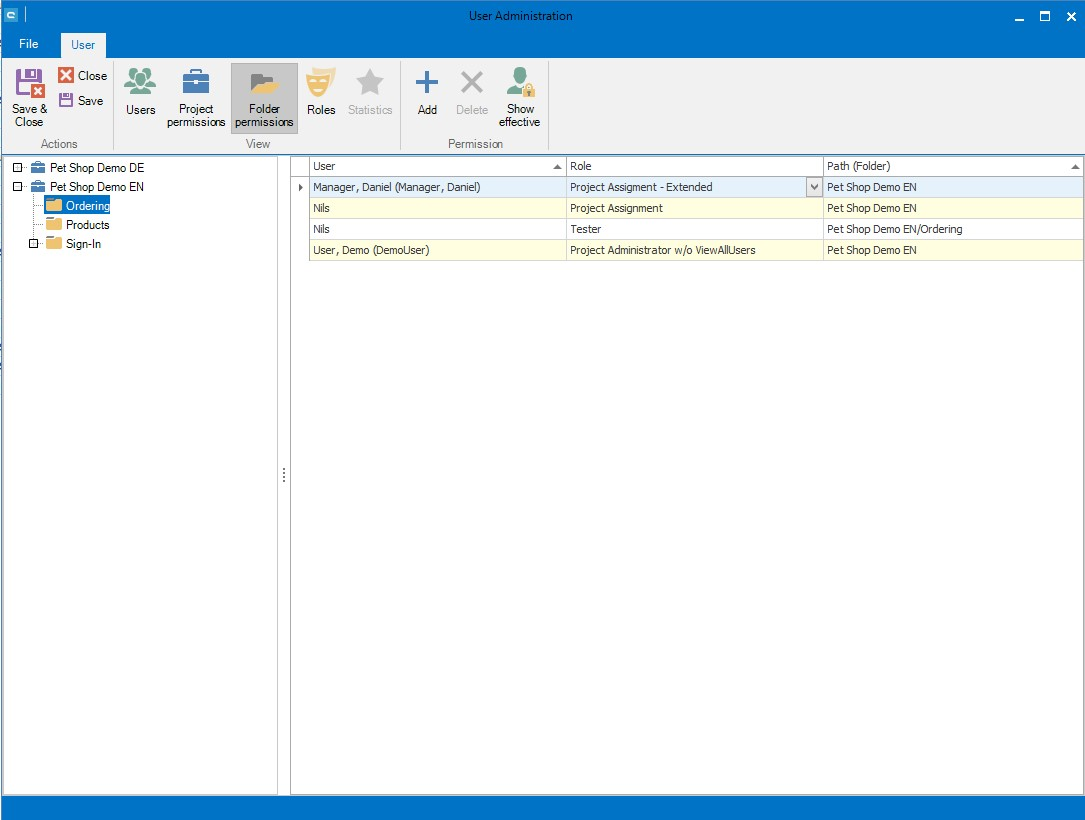Show effective permissions
Image resolution: width=1085 pixels, height=820 pixels.
click(519, 97)
